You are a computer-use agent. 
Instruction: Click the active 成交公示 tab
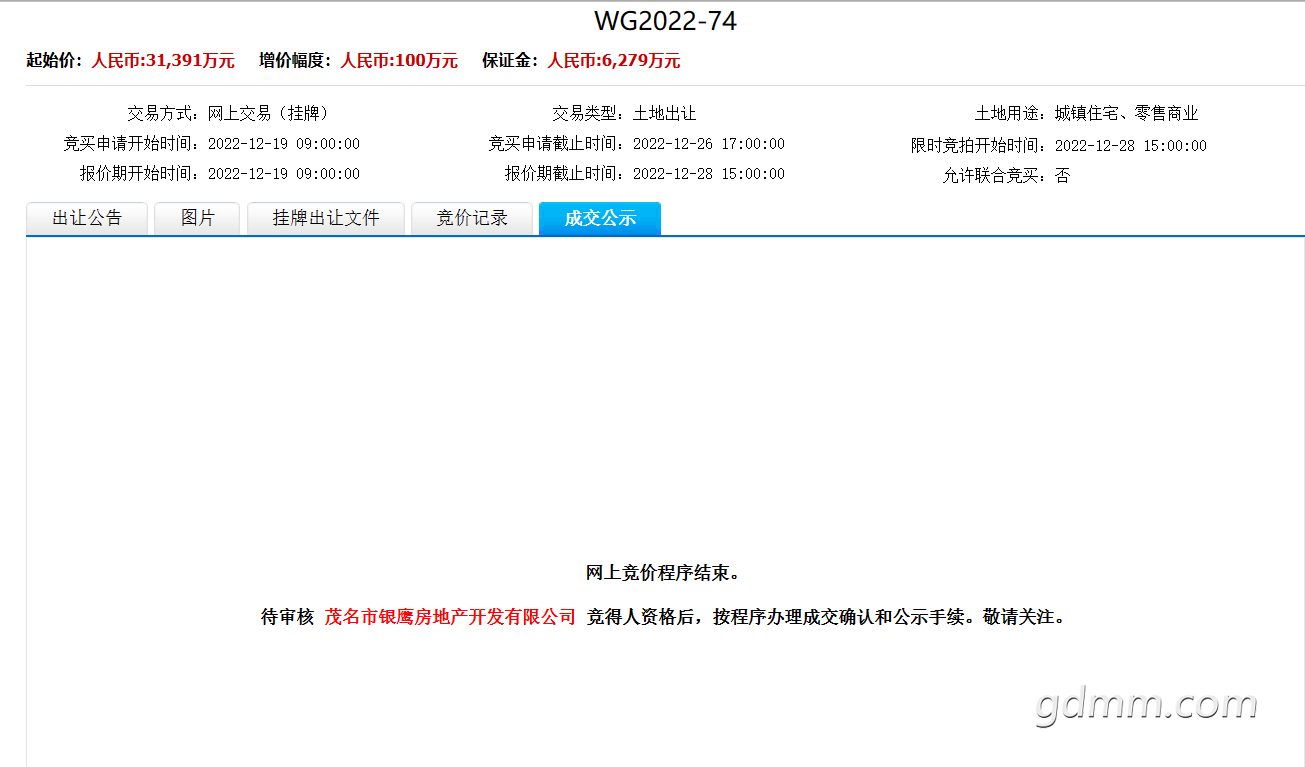(600, 218)
